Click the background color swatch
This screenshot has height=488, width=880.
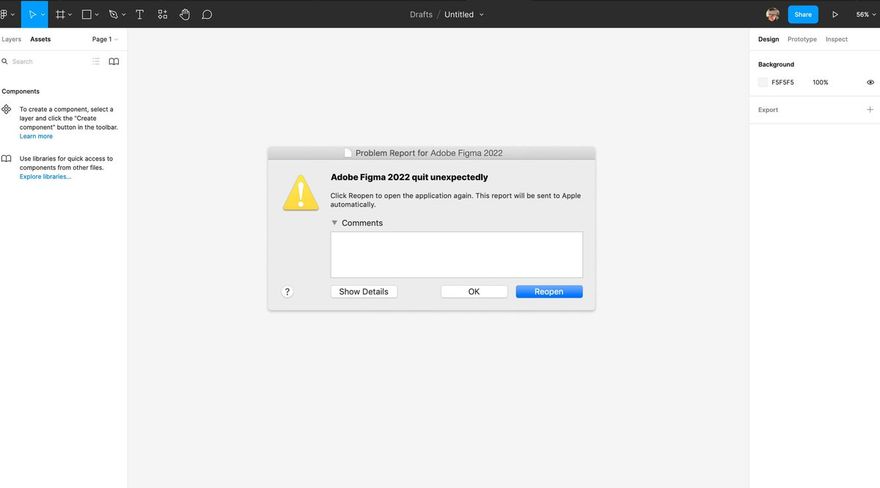click(763, 82)
